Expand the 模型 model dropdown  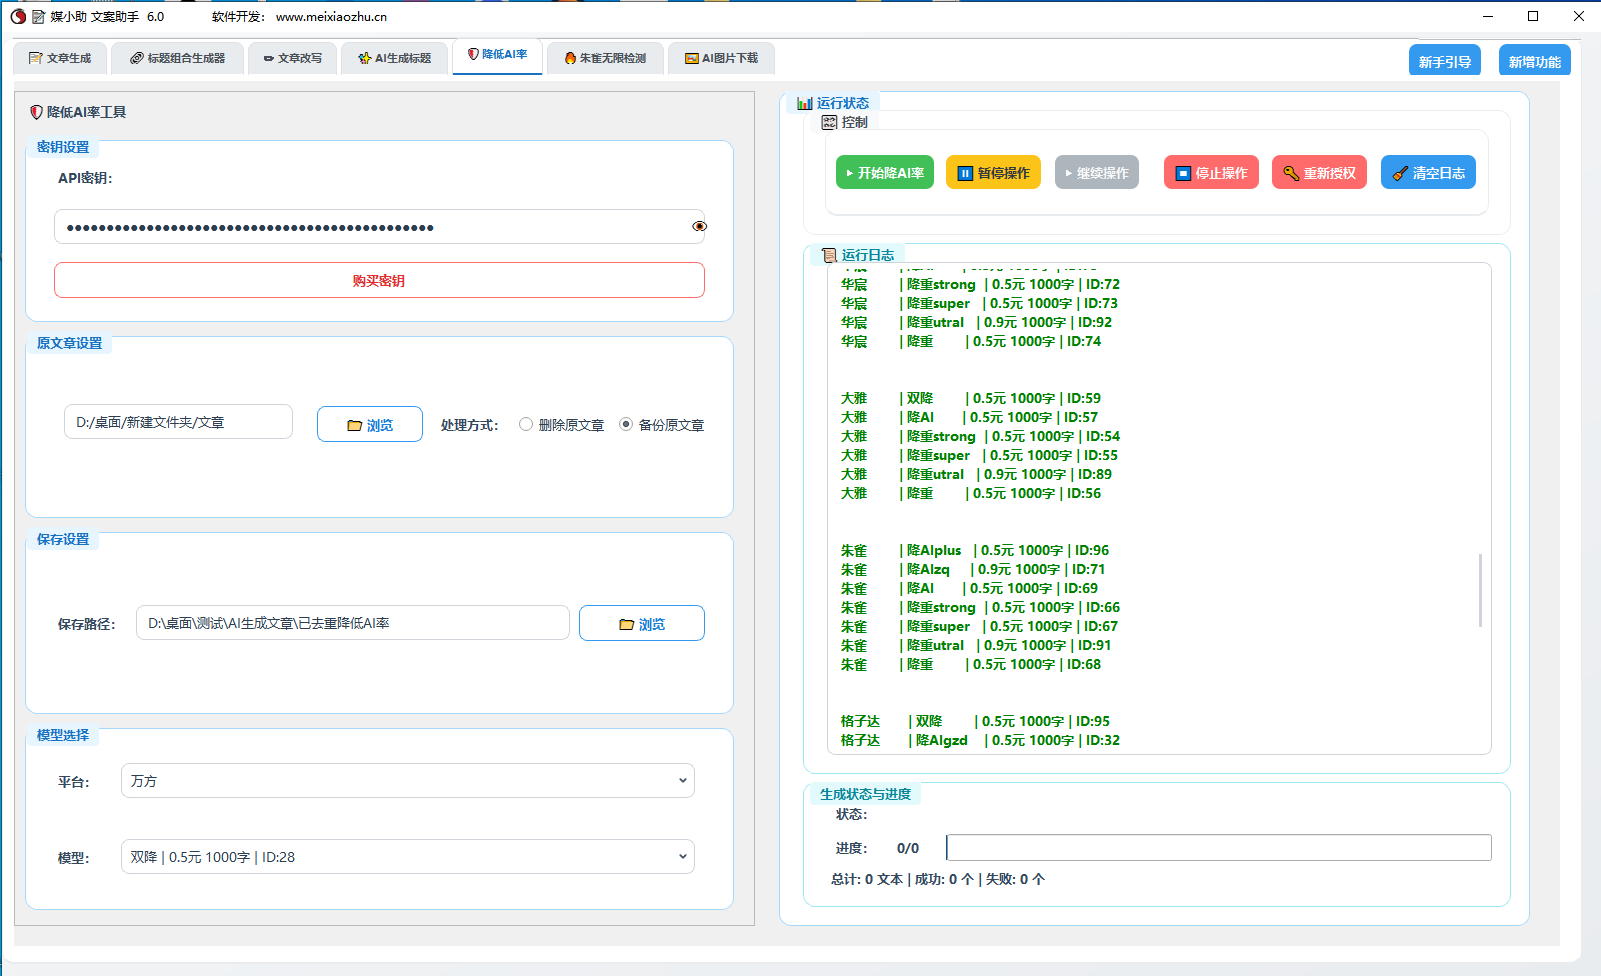click(x=407, y=857)
